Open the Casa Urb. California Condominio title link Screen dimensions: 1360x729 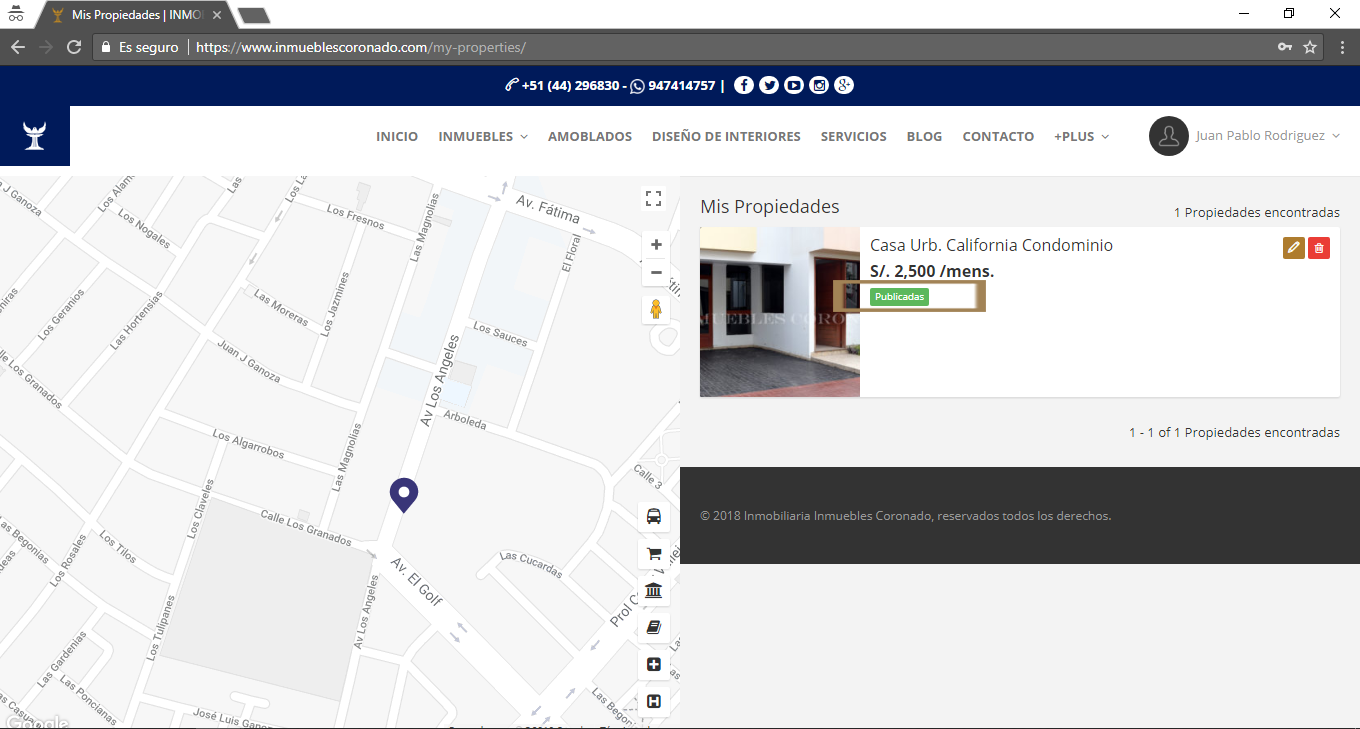[991, 245]
